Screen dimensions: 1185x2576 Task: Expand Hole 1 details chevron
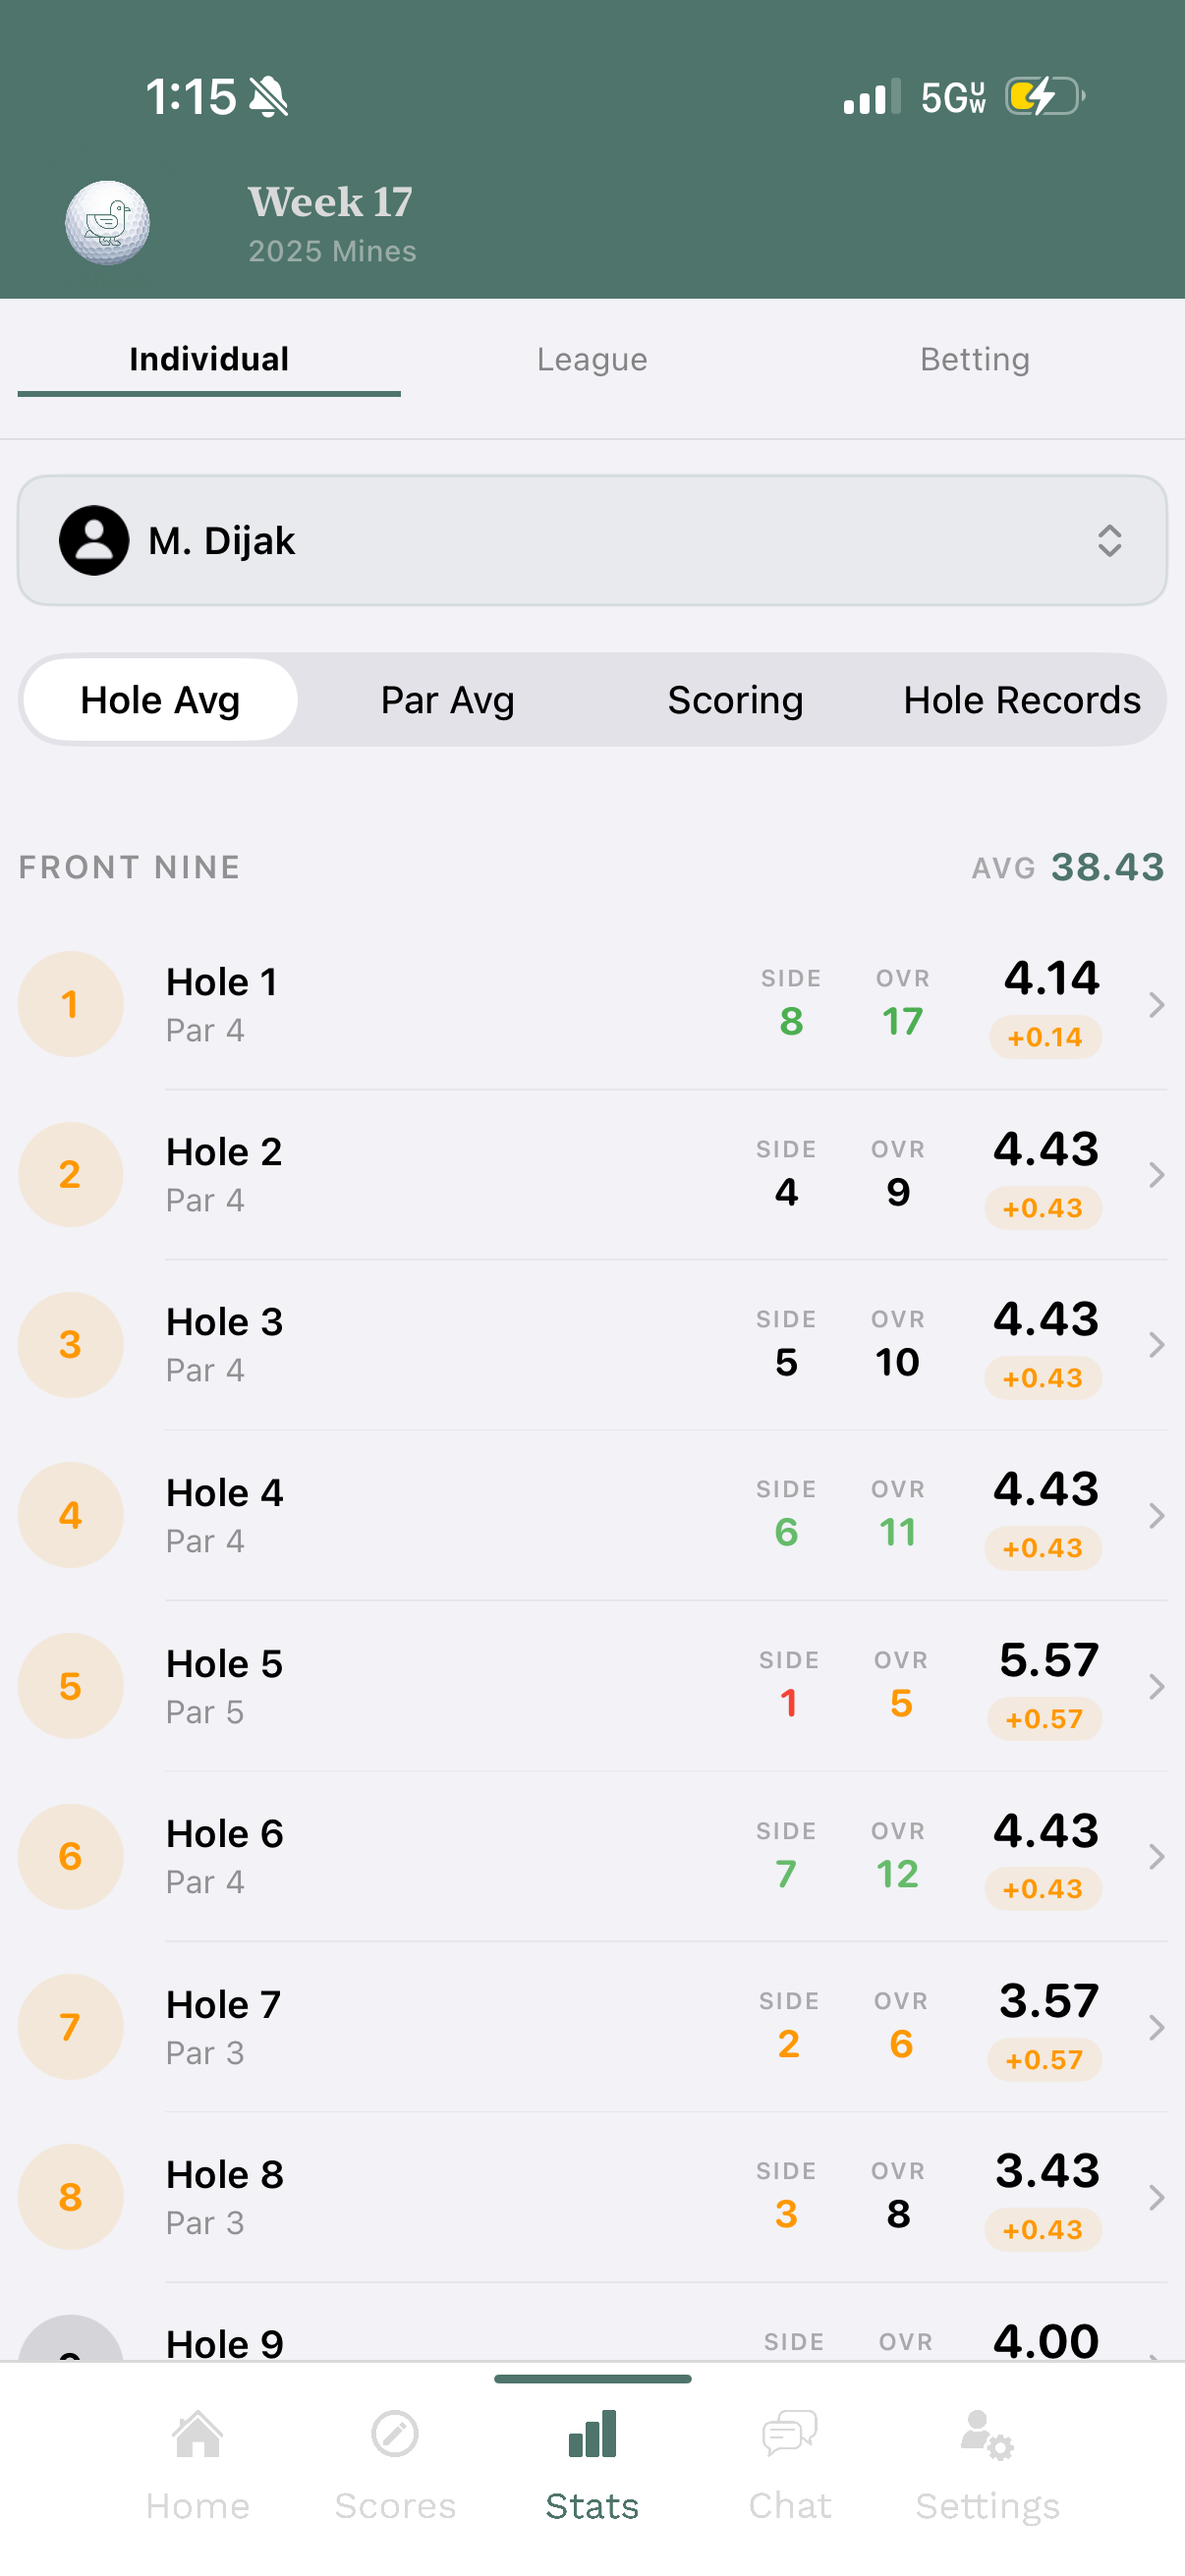point(1157,1005)
